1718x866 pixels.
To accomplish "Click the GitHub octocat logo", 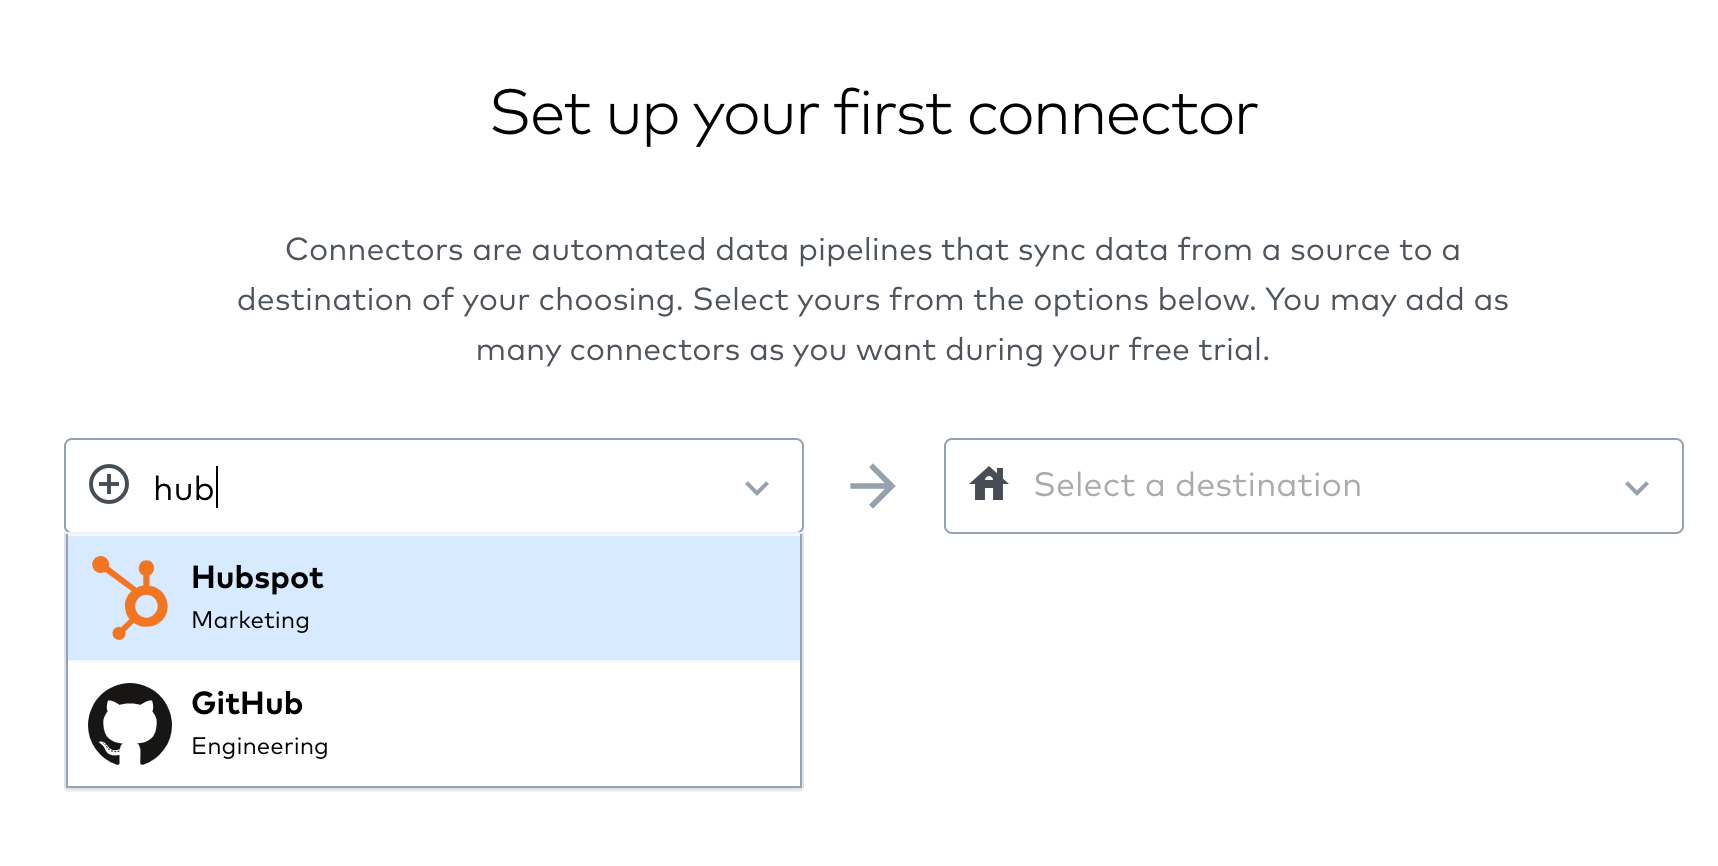I will pos(130,724).
